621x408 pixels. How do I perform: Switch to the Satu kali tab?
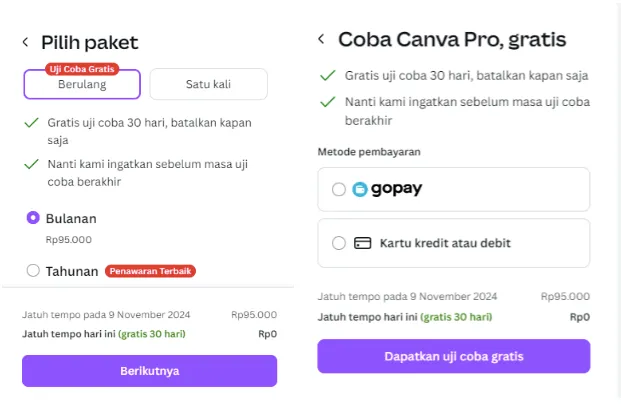tap(208, 85)
